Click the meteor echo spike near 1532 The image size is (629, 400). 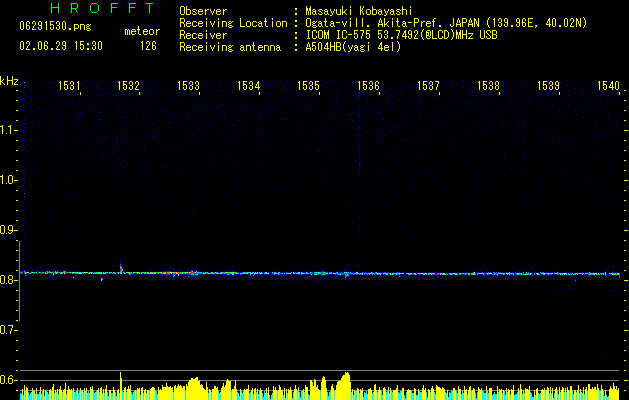click(121, 266)
